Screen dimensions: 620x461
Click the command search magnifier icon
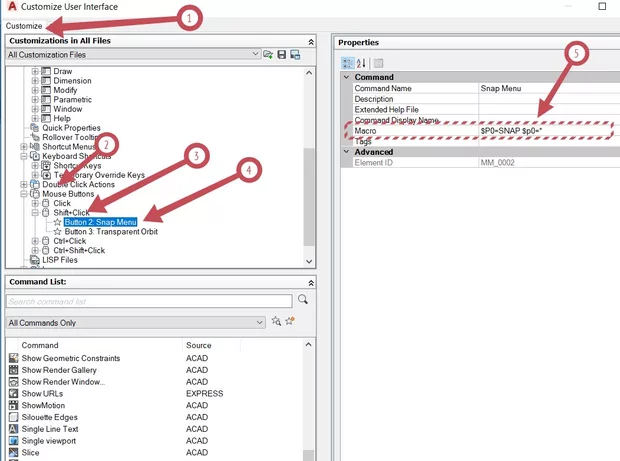pyautogui.click(x=303, y=300)
